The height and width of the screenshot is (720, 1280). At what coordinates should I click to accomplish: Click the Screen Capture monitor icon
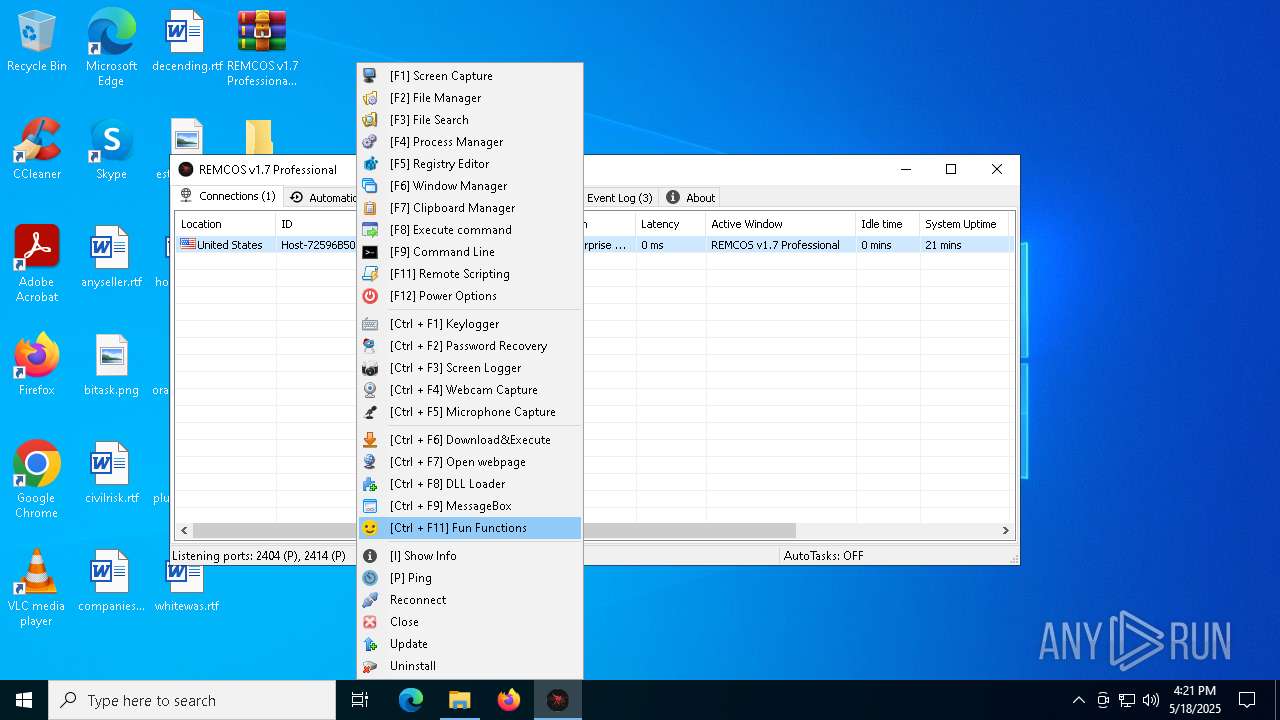(370, 76)
